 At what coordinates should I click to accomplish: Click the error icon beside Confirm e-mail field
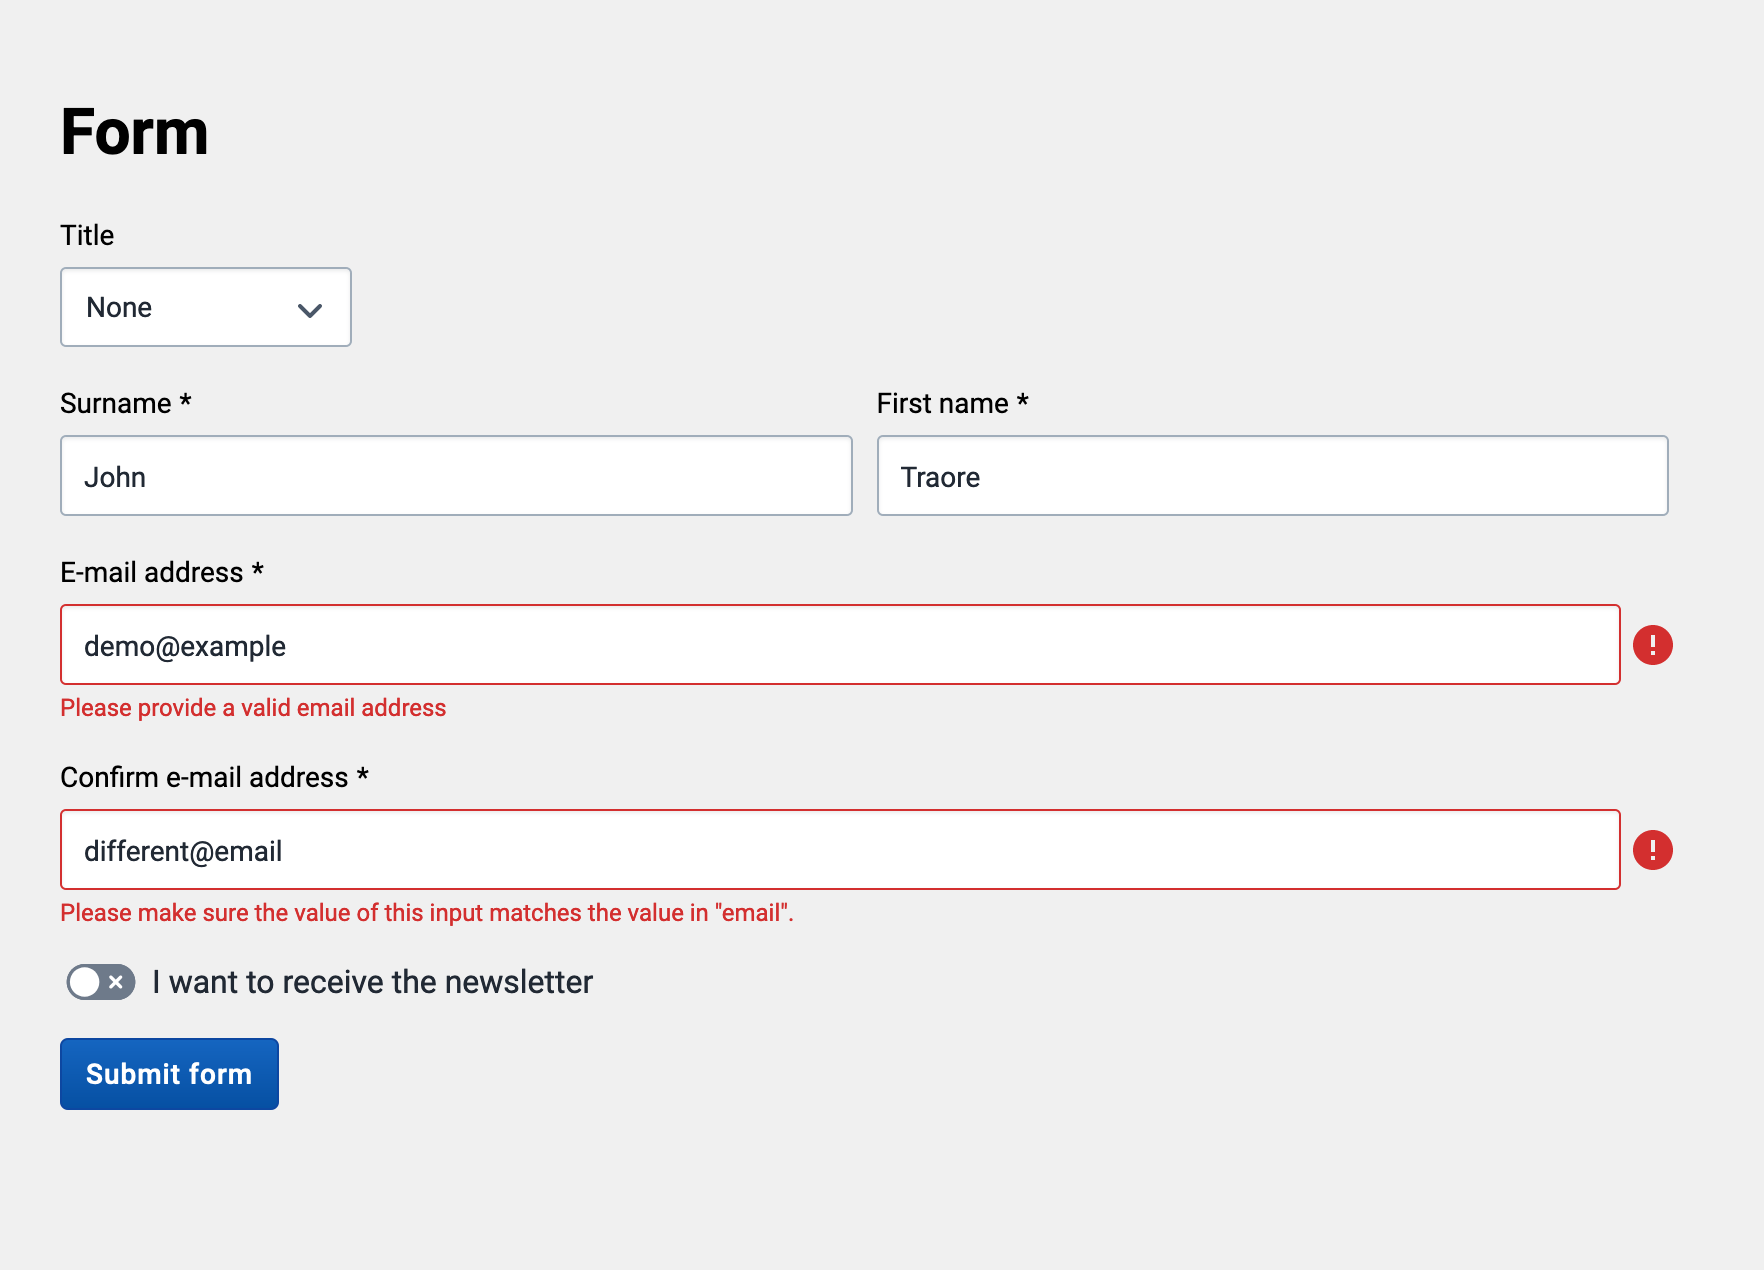(x=1653, y=849)
